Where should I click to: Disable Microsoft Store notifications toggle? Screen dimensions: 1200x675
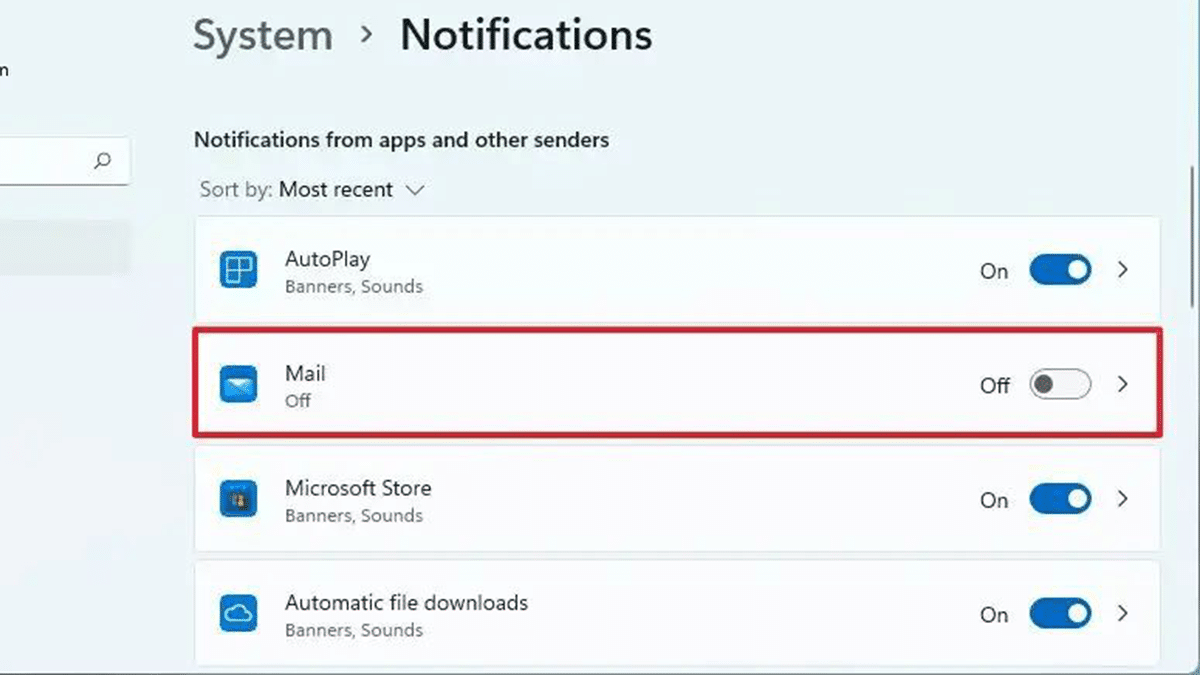click(x=1060, y=500)
